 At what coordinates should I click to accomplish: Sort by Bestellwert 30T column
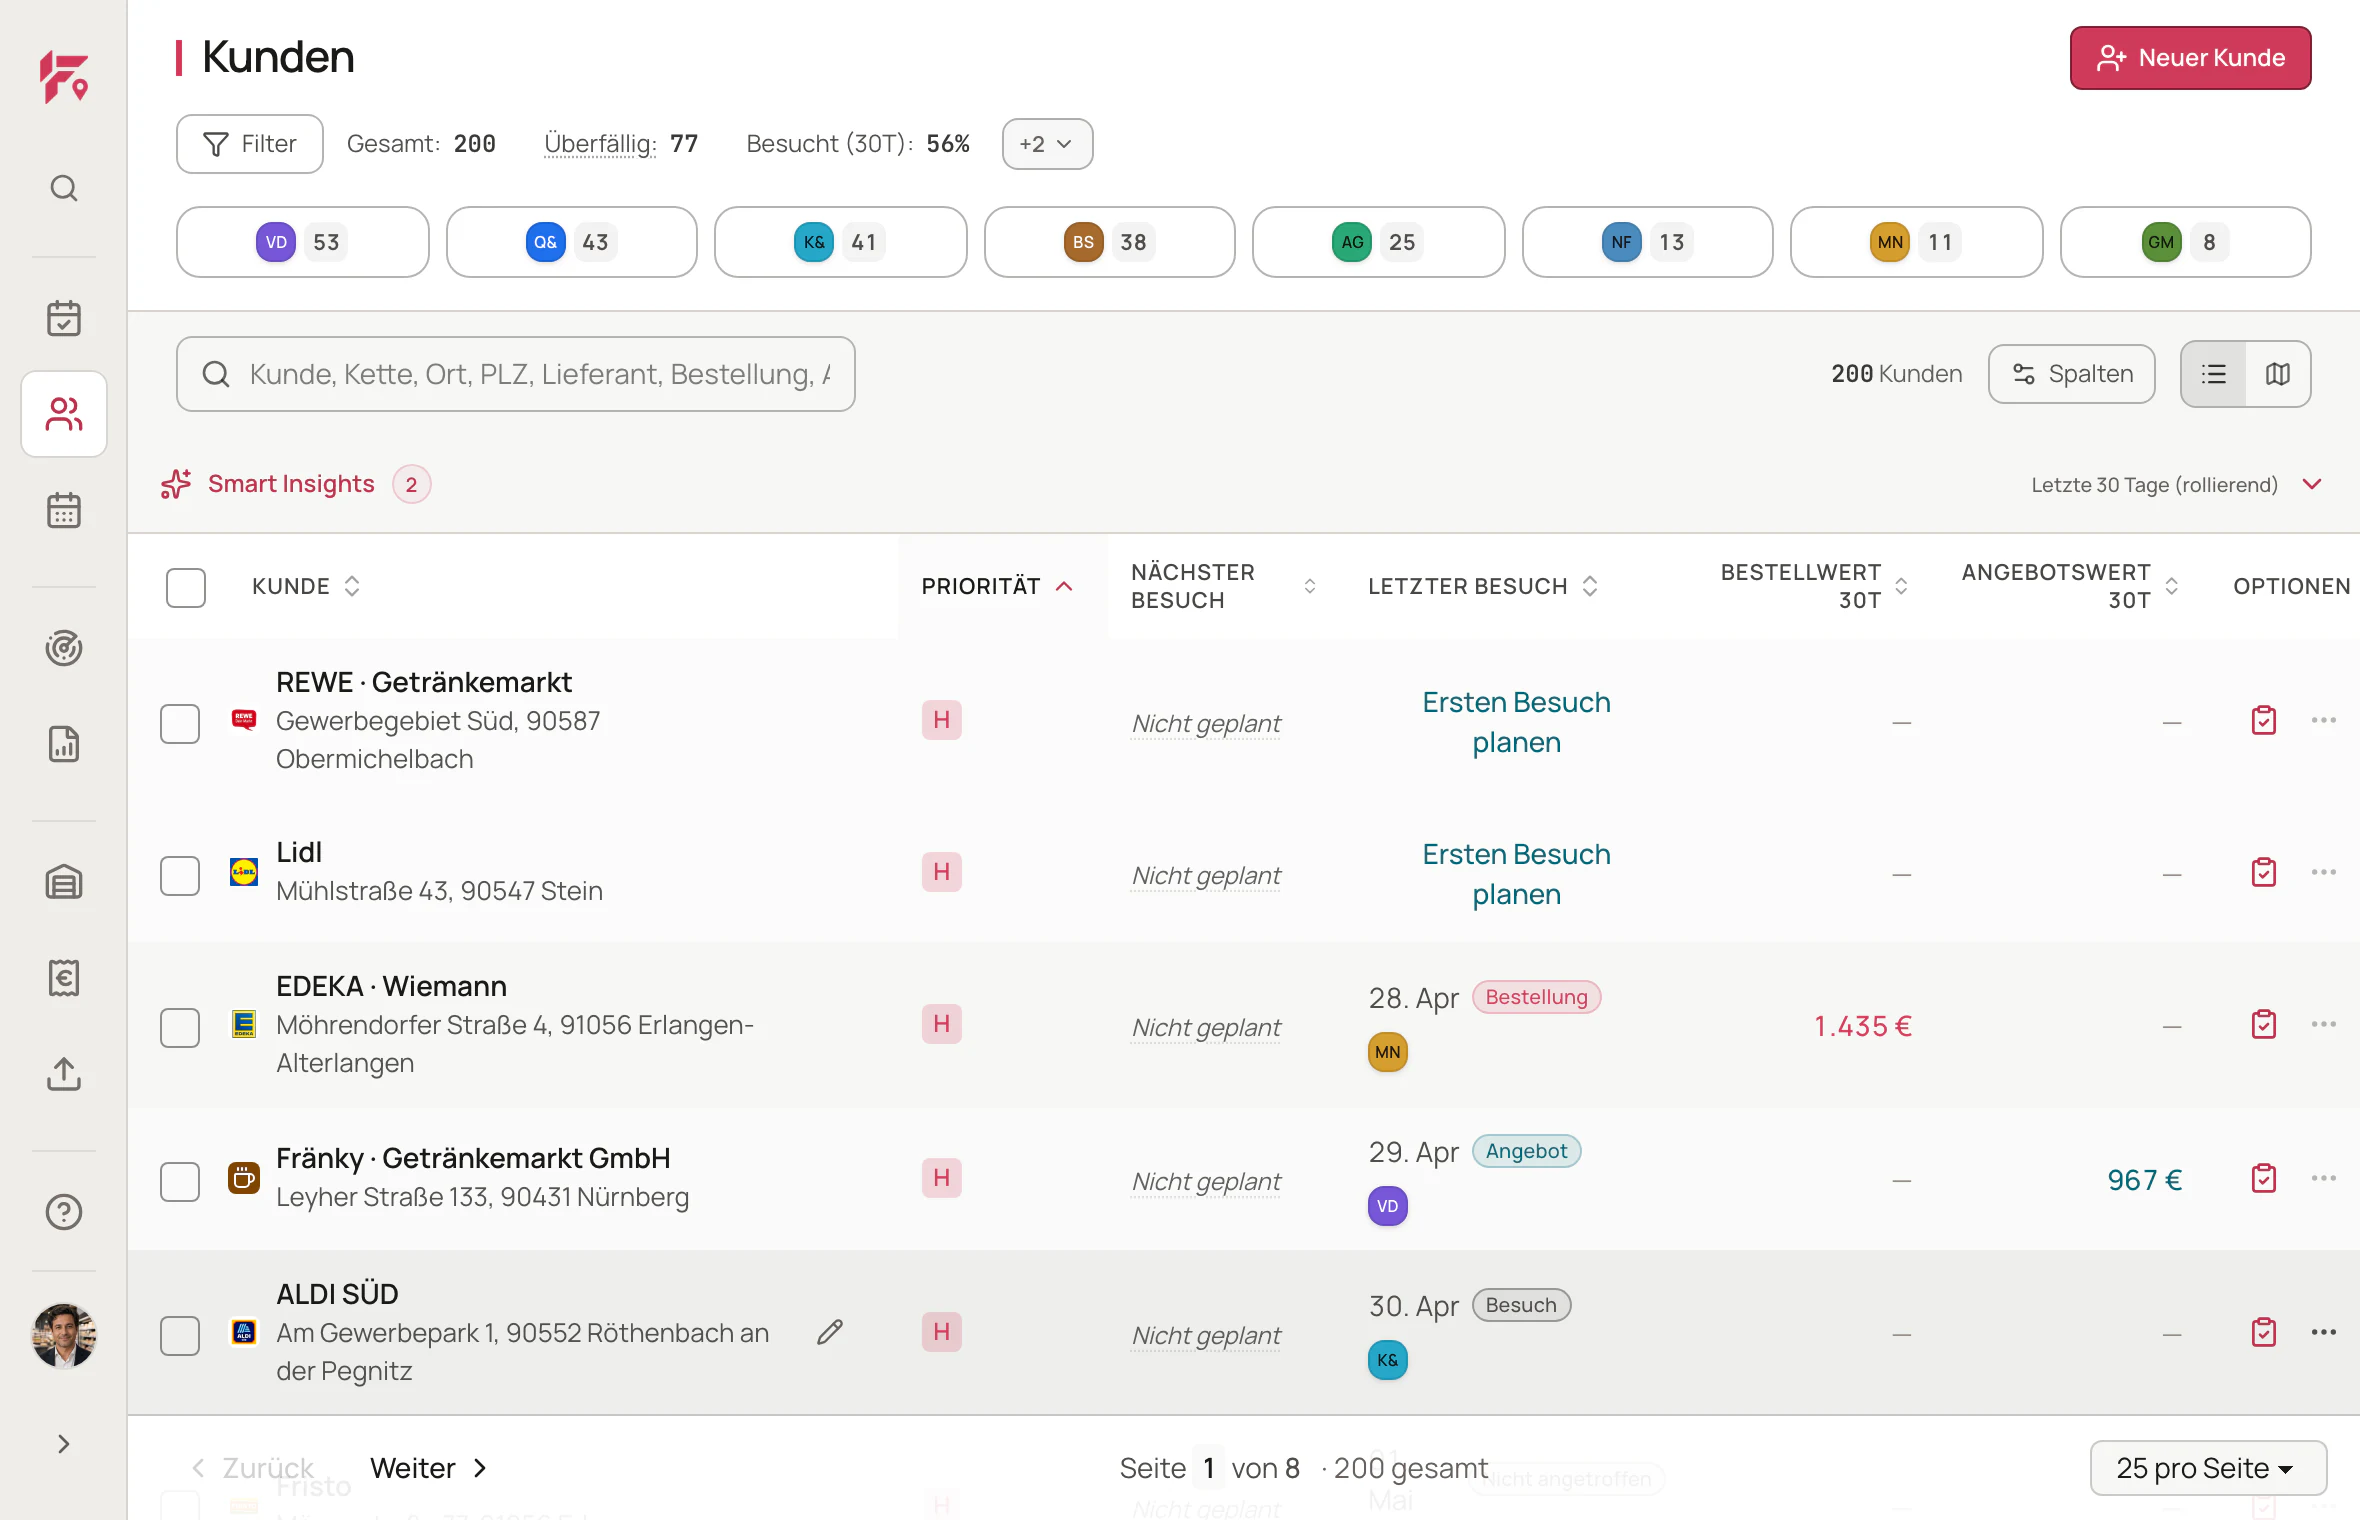(1814, 586)
